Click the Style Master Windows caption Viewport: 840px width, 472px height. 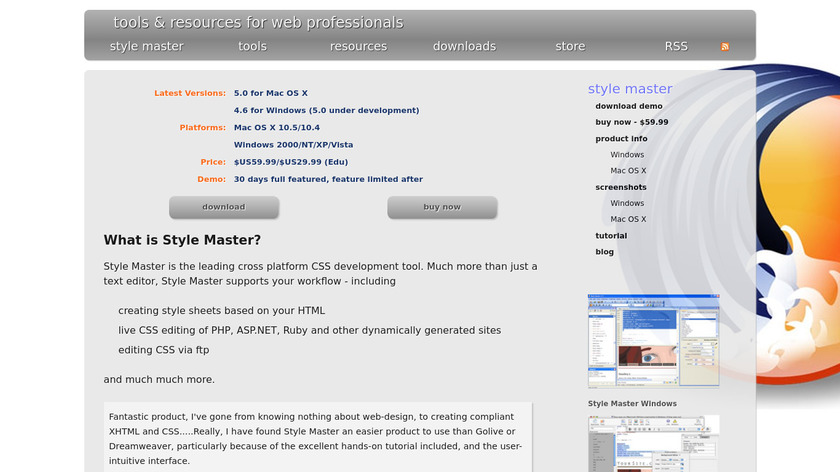[632, 403]
